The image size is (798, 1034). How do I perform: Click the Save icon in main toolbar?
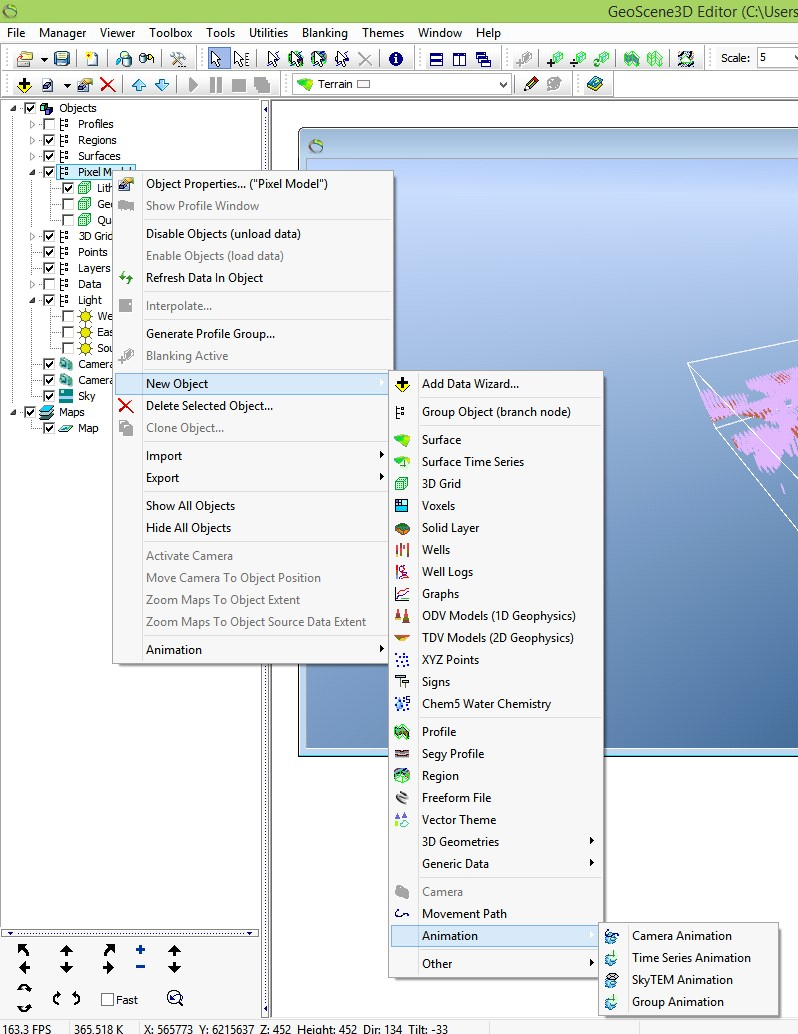tap(62, 59)
